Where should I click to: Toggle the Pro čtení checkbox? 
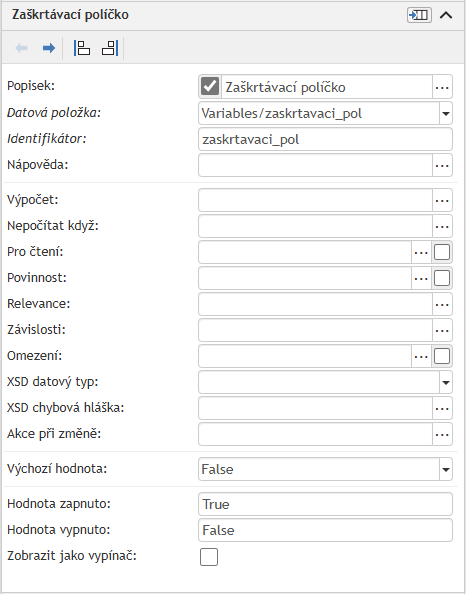point(442,252)
